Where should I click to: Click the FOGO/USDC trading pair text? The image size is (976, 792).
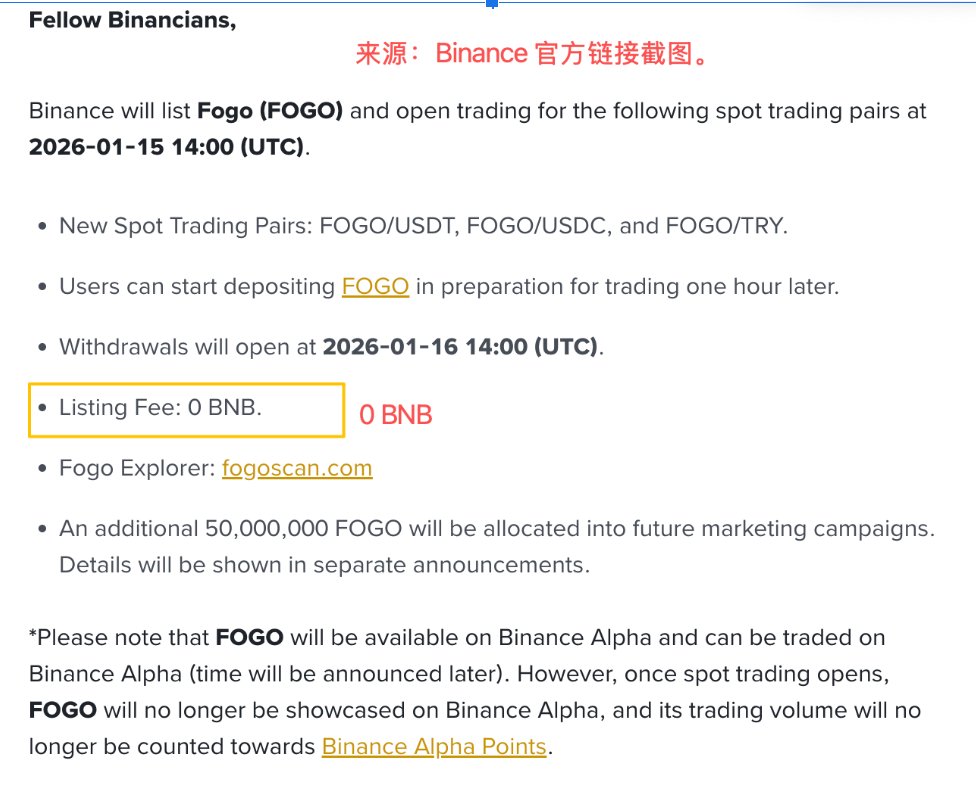click(538, 226)
